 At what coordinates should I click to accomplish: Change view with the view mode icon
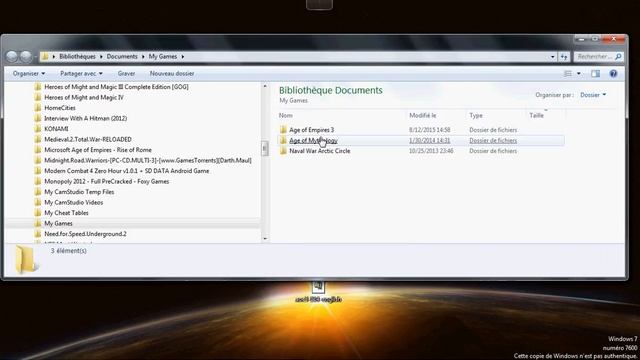pos(568,73)
